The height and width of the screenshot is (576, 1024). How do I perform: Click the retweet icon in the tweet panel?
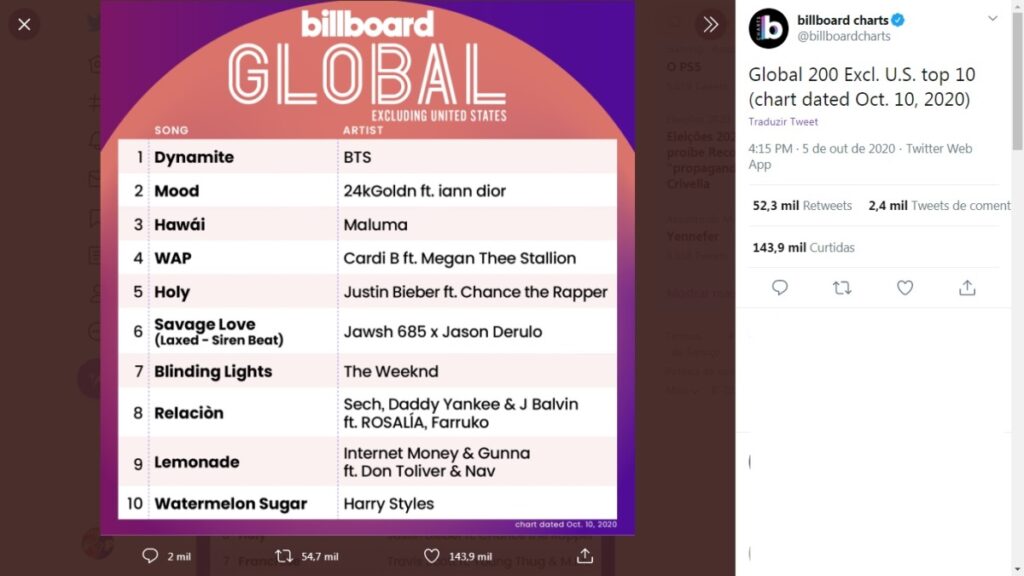pyautogui.click(x=842, y=287)
